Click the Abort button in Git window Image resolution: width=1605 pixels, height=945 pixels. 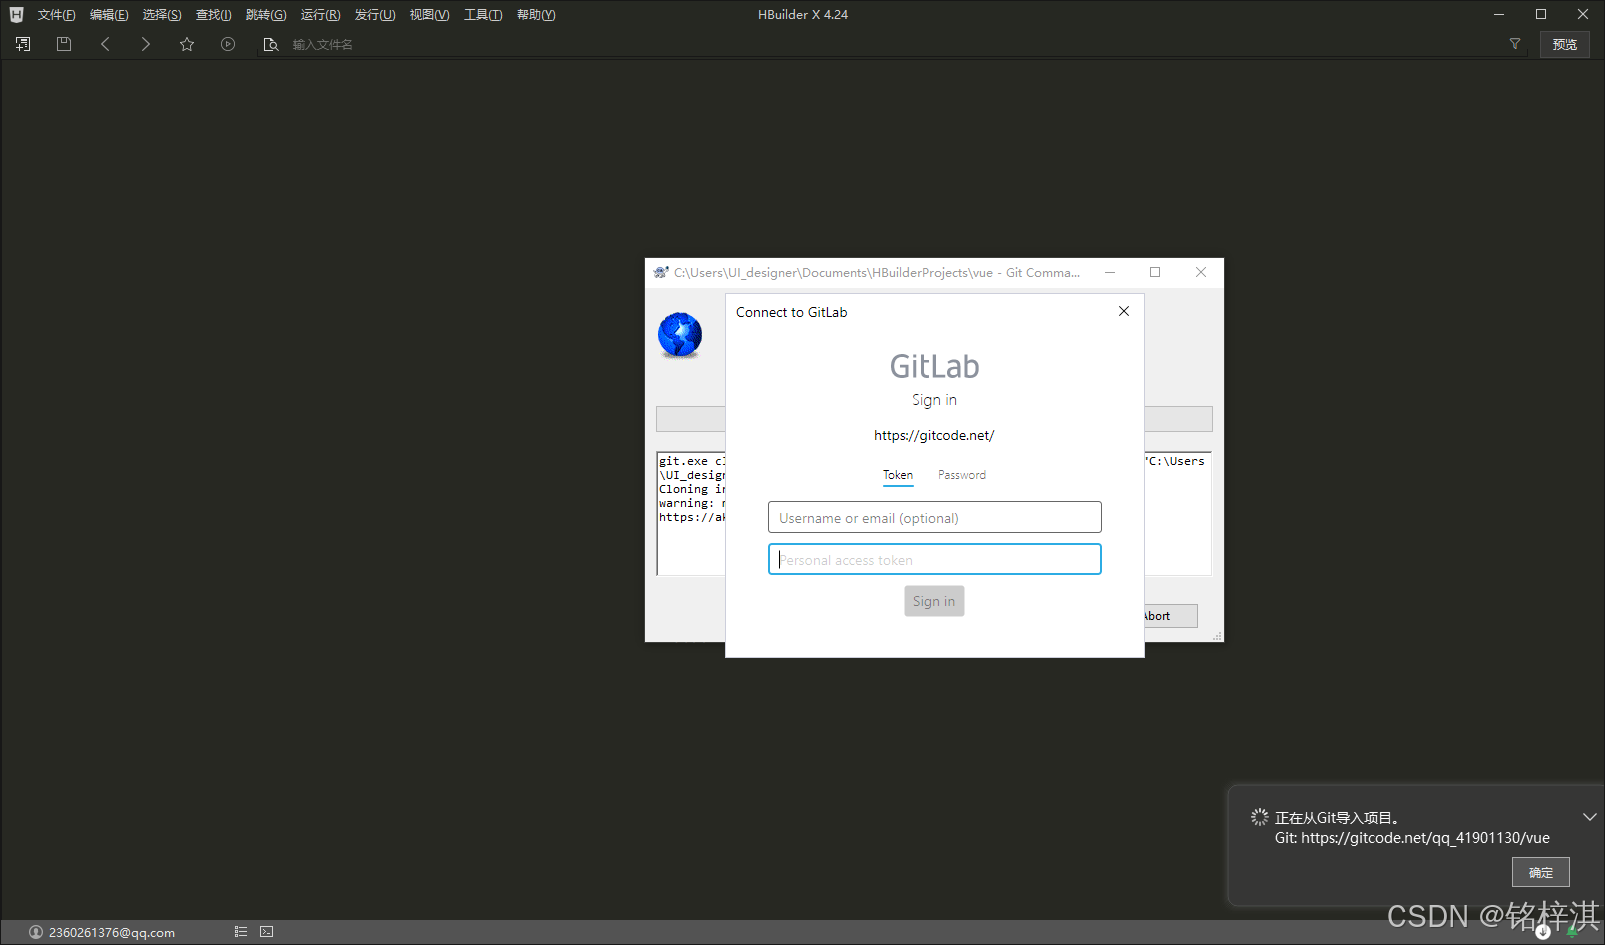[x=1170, y=616]
